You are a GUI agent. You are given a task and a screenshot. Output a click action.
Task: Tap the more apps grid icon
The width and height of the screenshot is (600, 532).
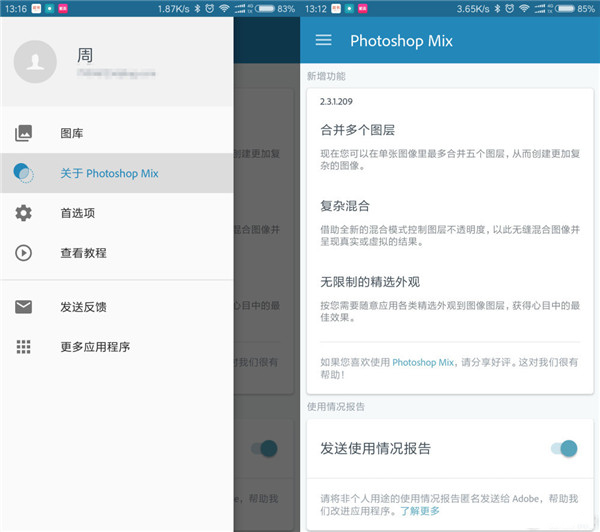coord(23,347)
